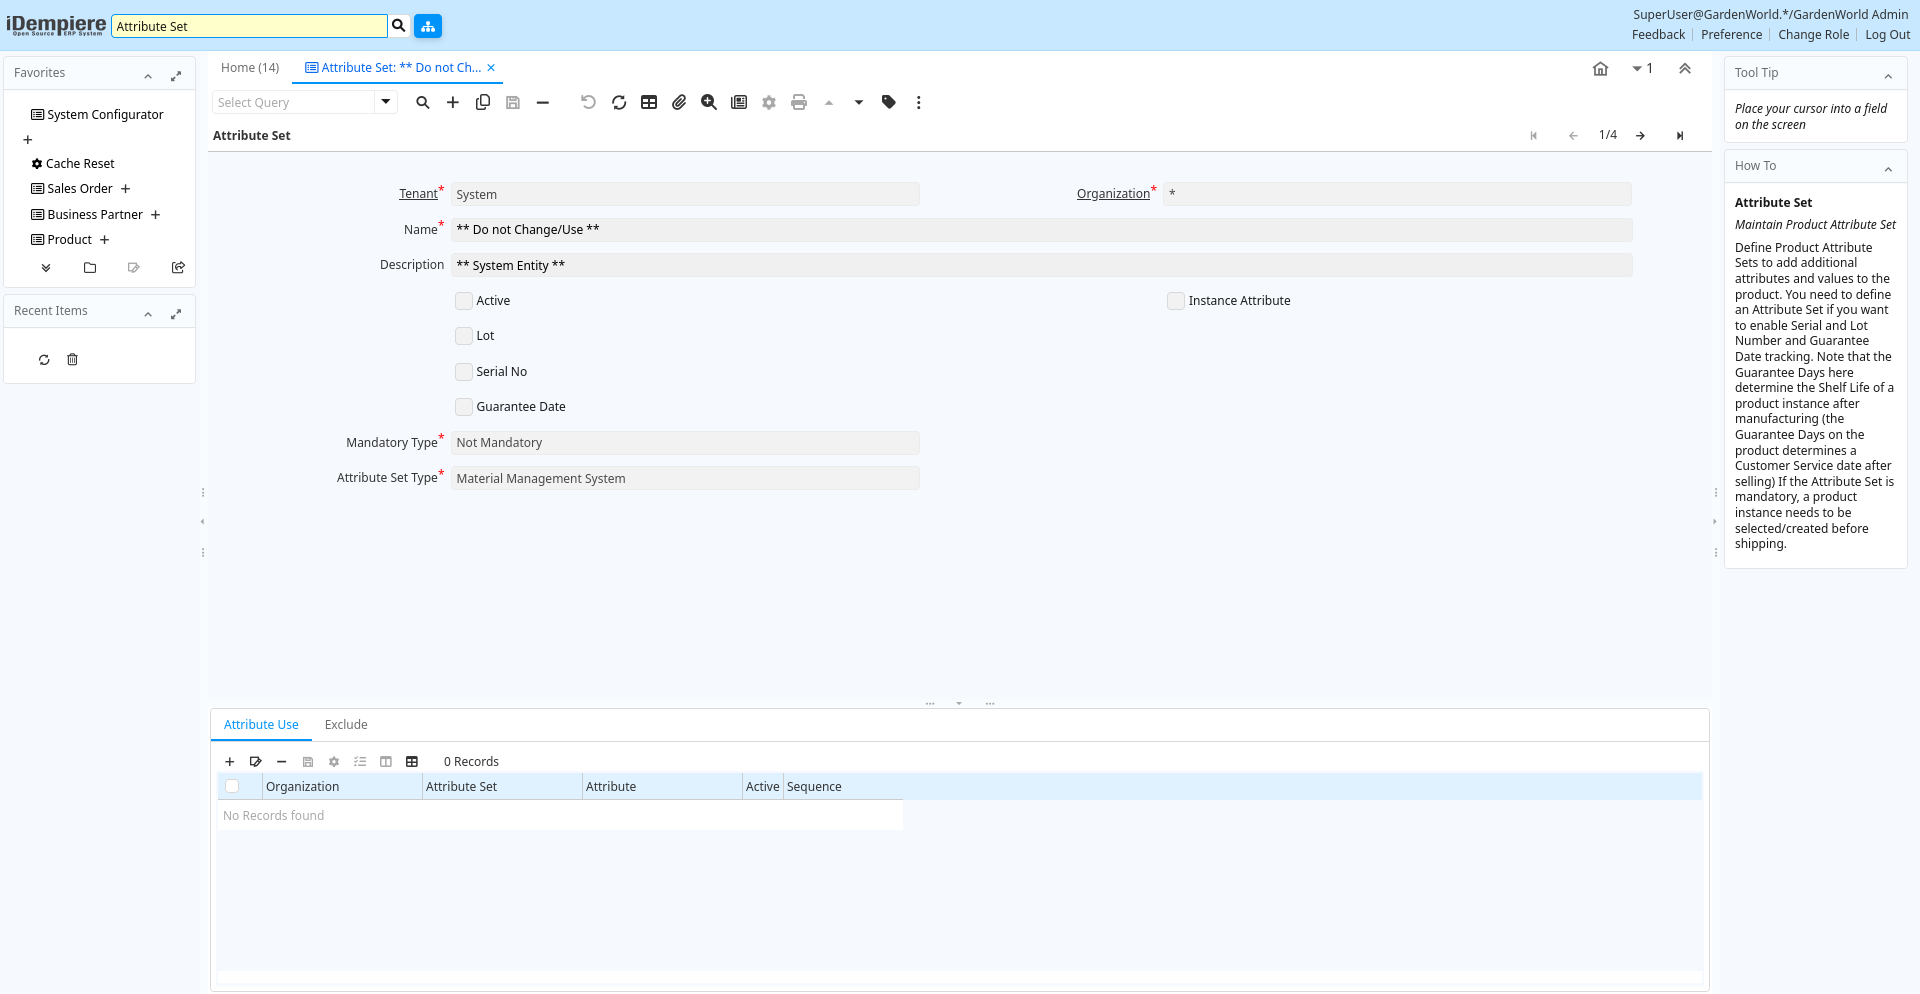The image size is (1920, 994).
Task: Switch to the Home (14) tab
Action: tap(250, 68)
